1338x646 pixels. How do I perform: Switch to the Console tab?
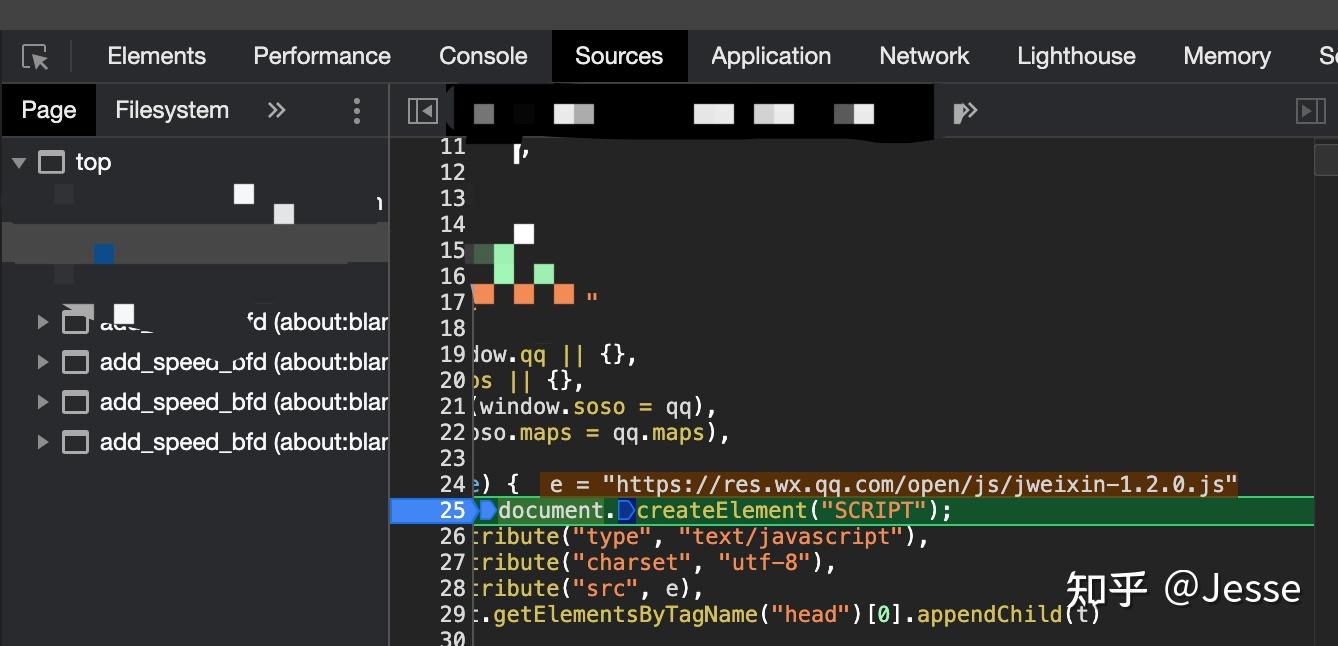(483, 55)
